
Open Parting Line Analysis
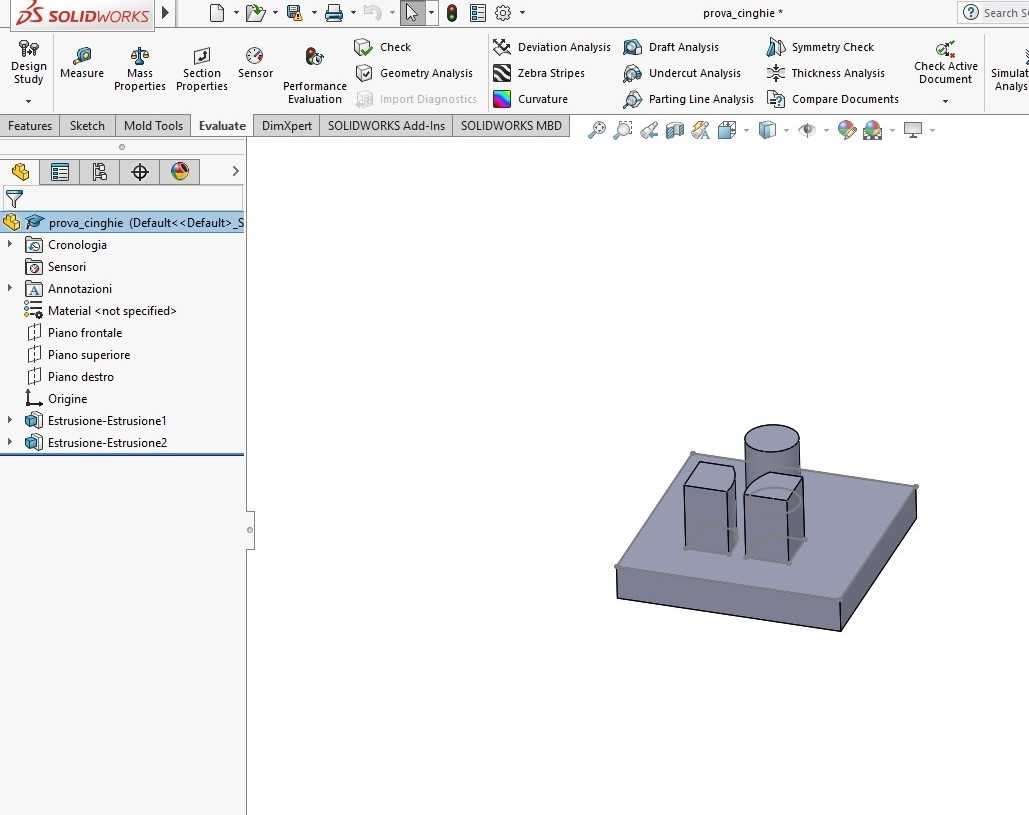tap(688, 99)
